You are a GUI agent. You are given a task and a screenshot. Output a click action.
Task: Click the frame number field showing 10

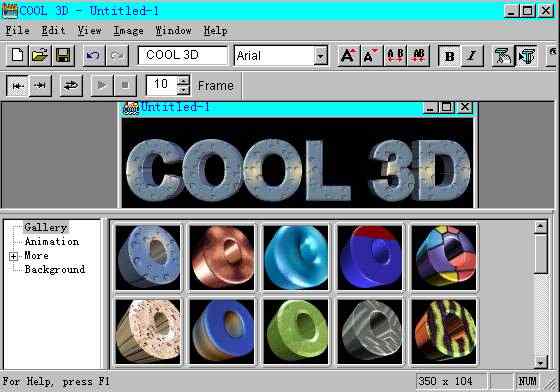coord(161,85)
